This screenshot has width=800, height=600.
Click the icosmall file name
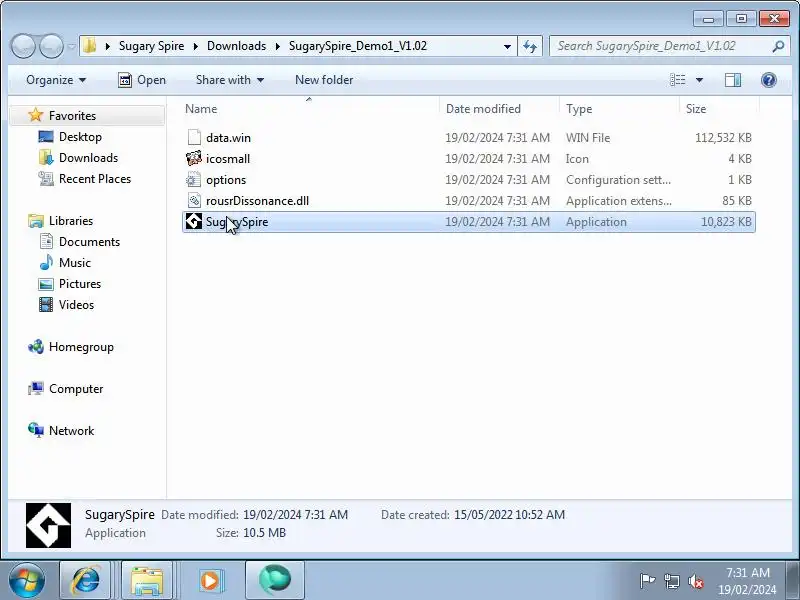(x=228, y=159)
